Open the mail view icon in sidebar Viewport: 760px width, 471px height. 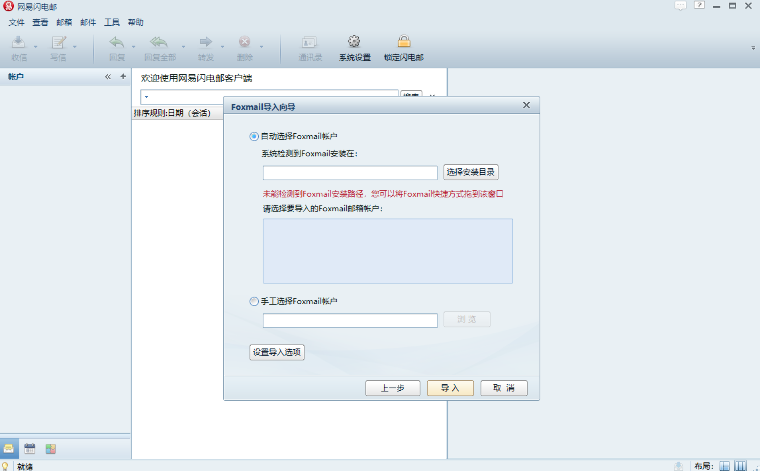point(9,448)
